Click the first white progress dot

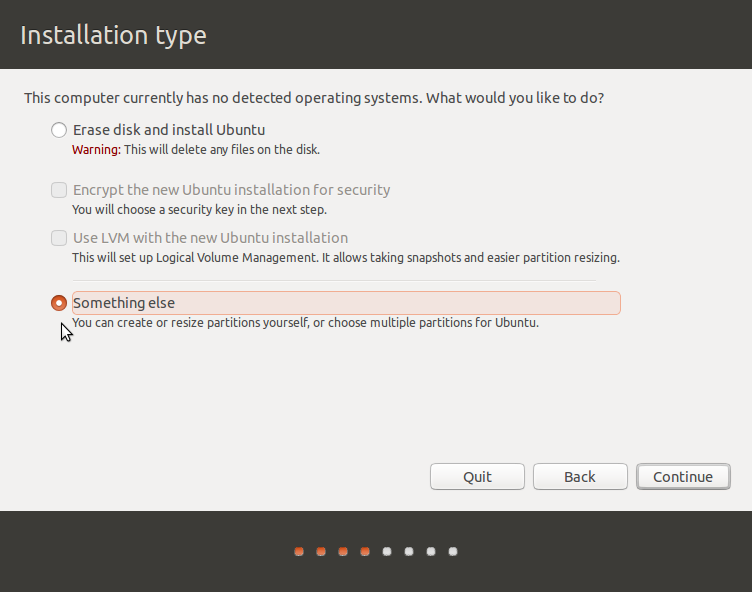[x=387, y=551]
